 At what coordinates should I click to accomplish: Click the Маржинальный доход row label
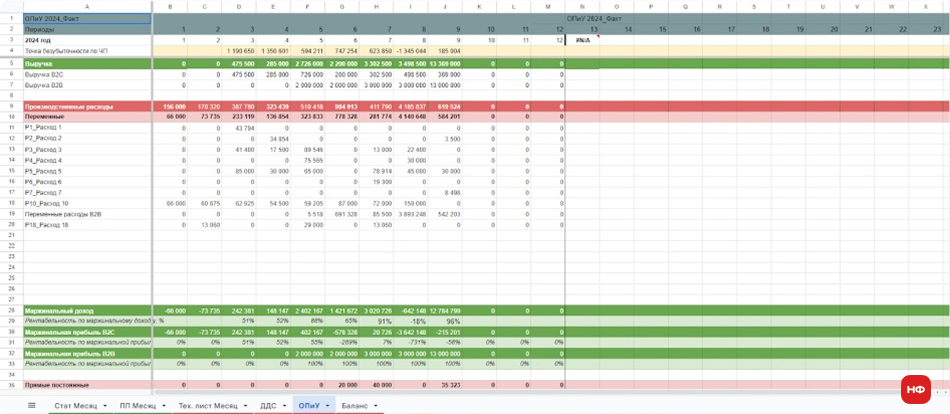point(86,310)
